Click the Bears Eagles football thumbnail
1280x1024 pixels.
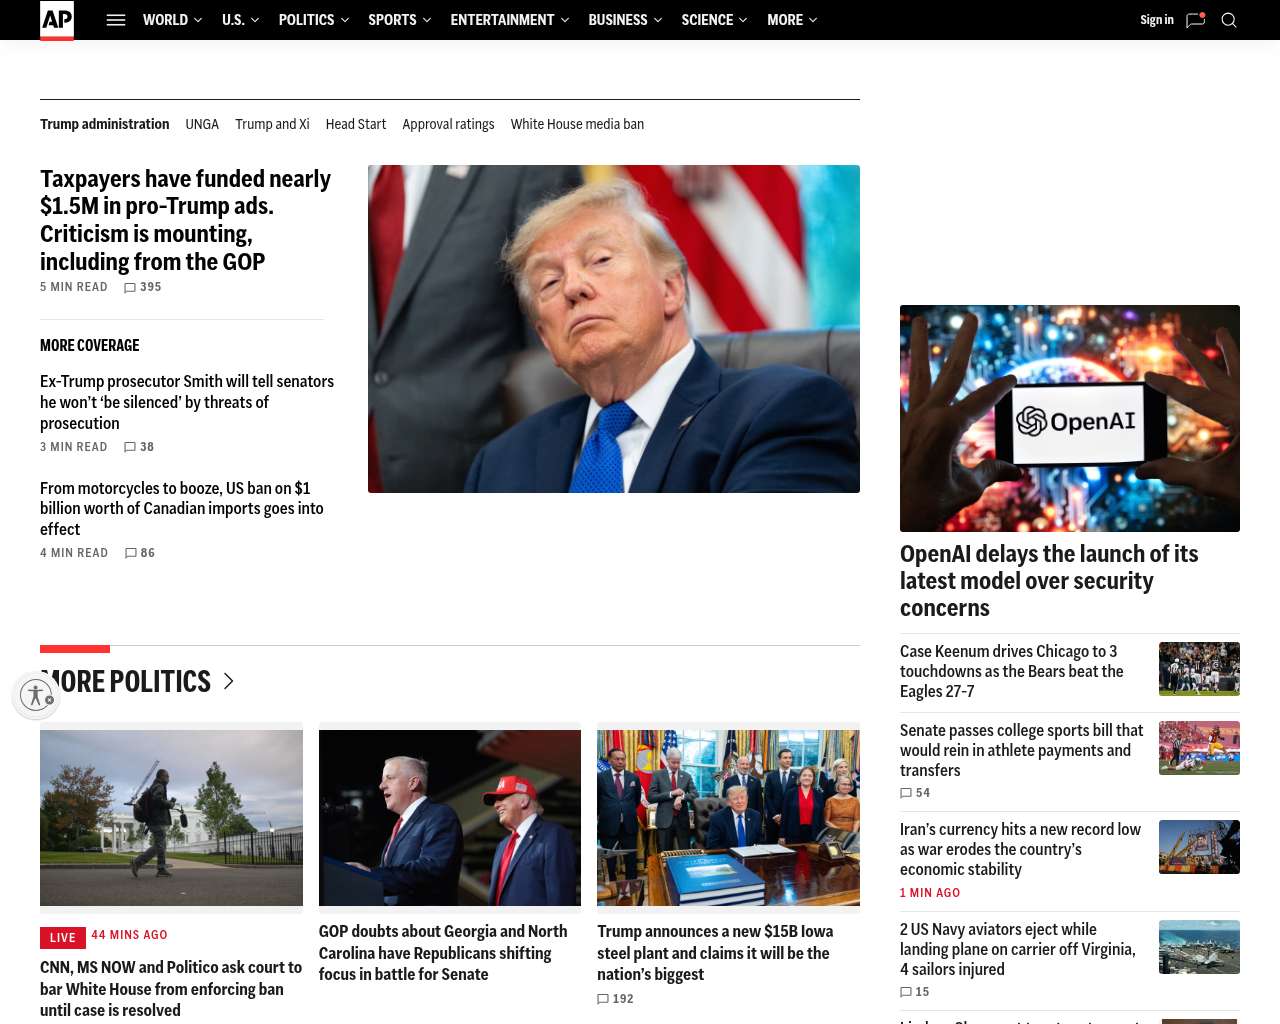(x=1199, y=669)
